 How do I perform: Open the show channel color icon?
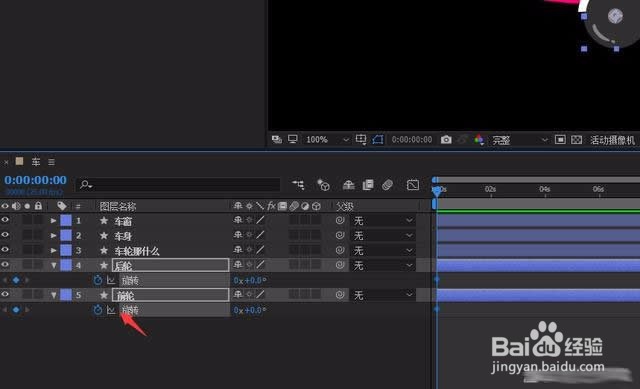coord(479,140)
